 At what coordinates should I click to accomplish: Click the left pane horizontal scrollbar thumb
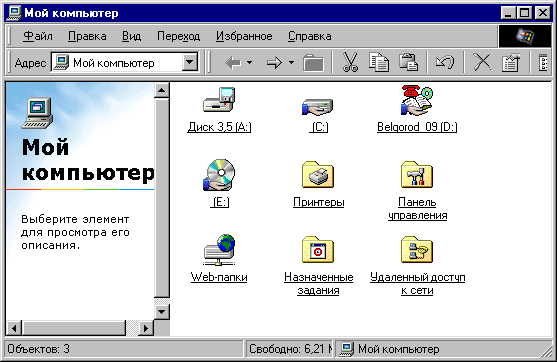click(x=74, y=328)
